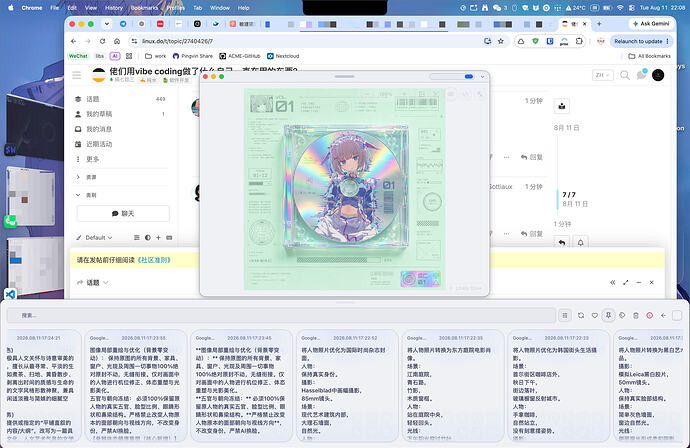Image resolution: width=690 pixels, height=448 pixels.
Task: Open the Chrome extensions puzzle icon
Action: pos(579,41)
